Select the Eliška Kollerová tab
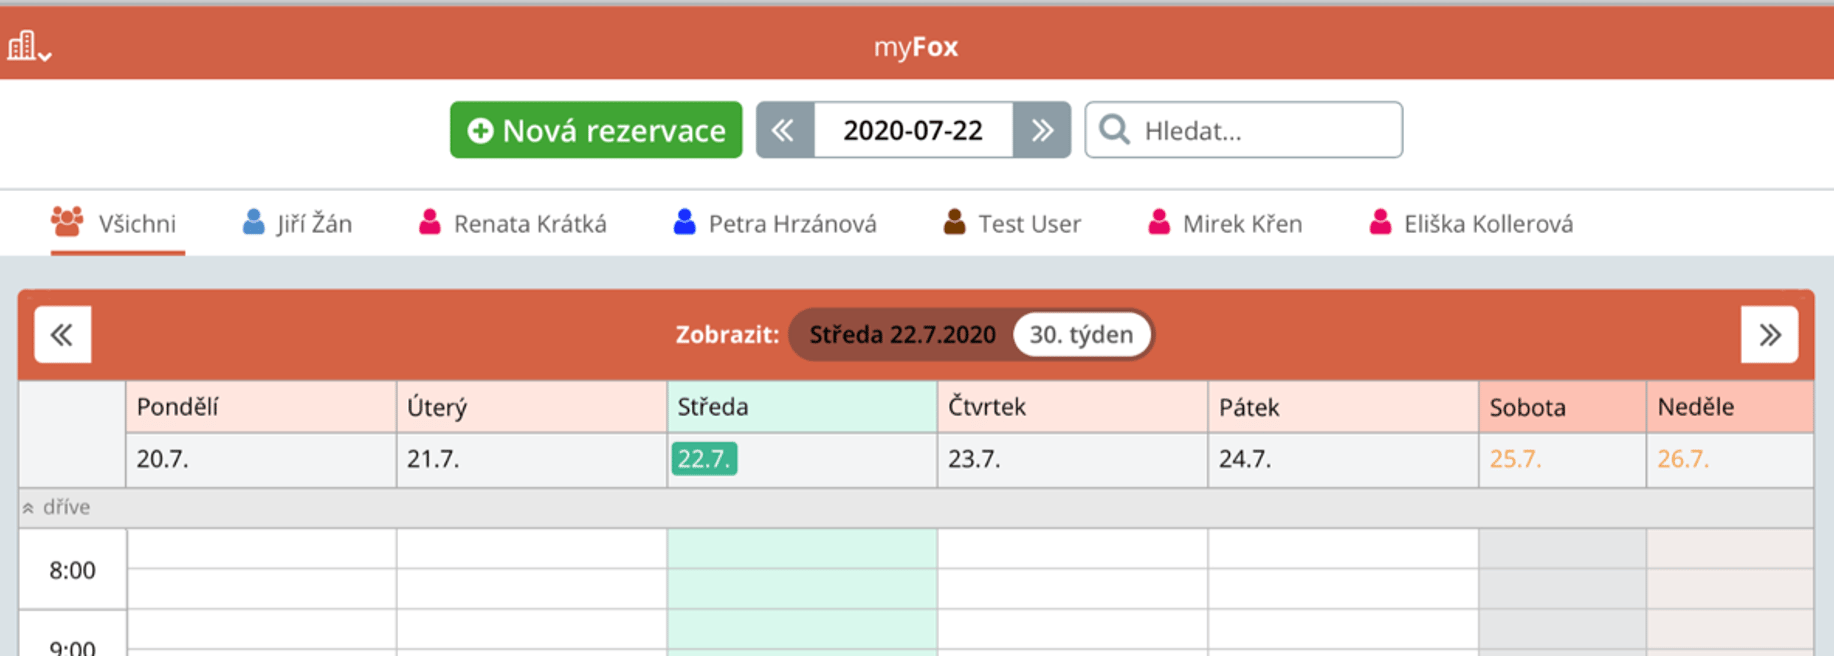1834x656 pixels. point(1471,223)
